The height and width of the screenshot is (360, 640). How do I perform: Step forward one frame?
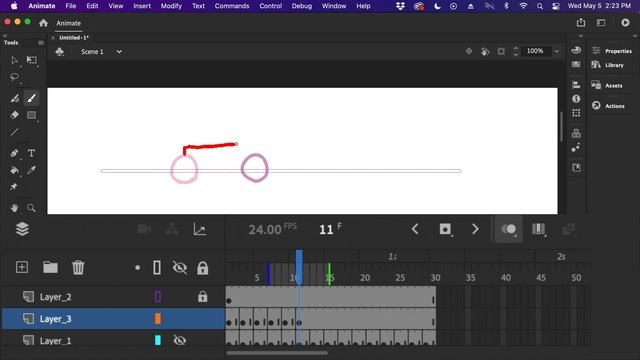(x=475, y=229)
